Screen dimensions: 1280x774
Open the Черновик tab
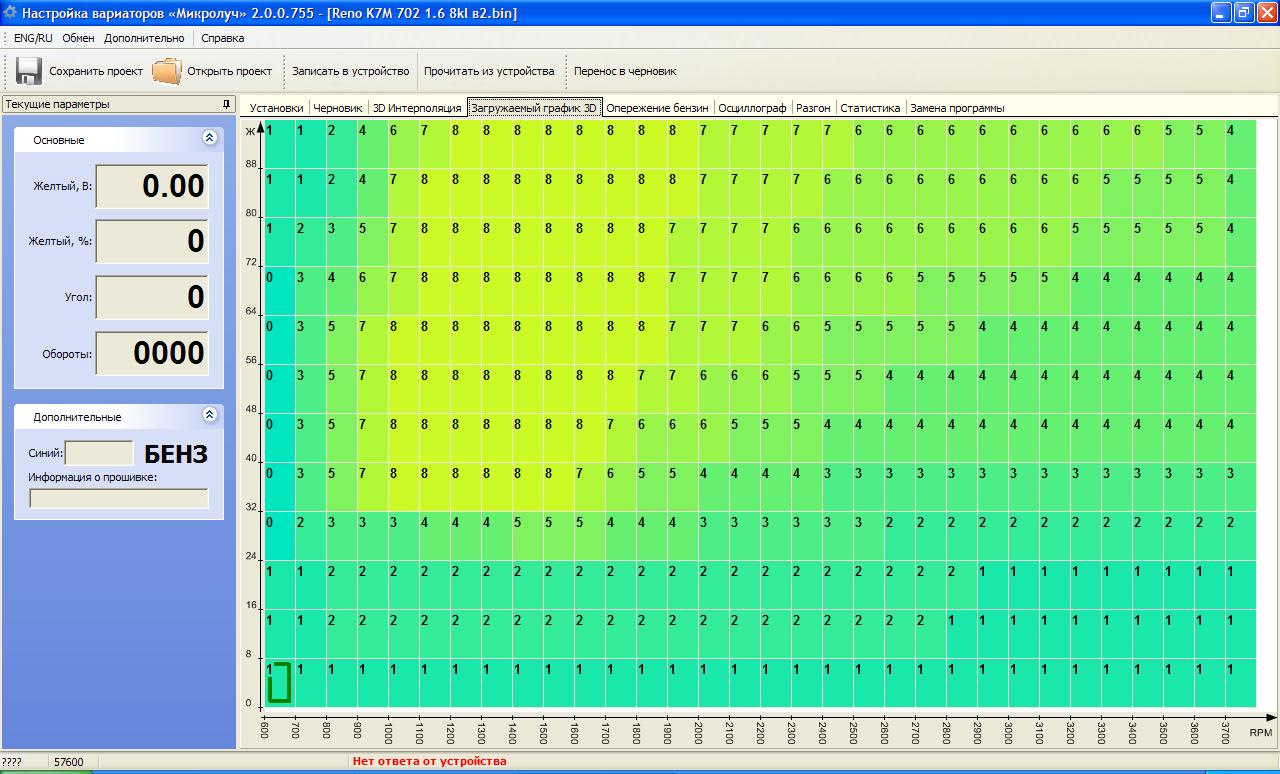point(338,108)
